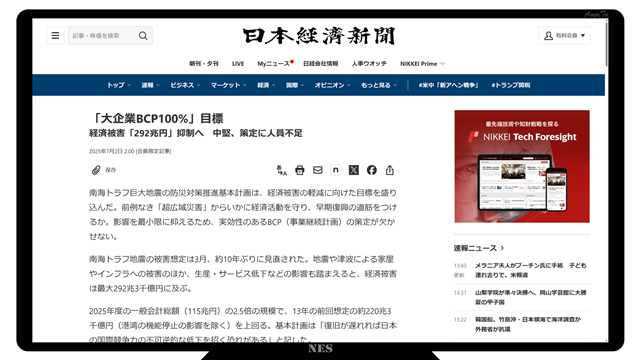Share the article on note icon
The width and height of the screenshot is (640, 360).
(336, 170)
